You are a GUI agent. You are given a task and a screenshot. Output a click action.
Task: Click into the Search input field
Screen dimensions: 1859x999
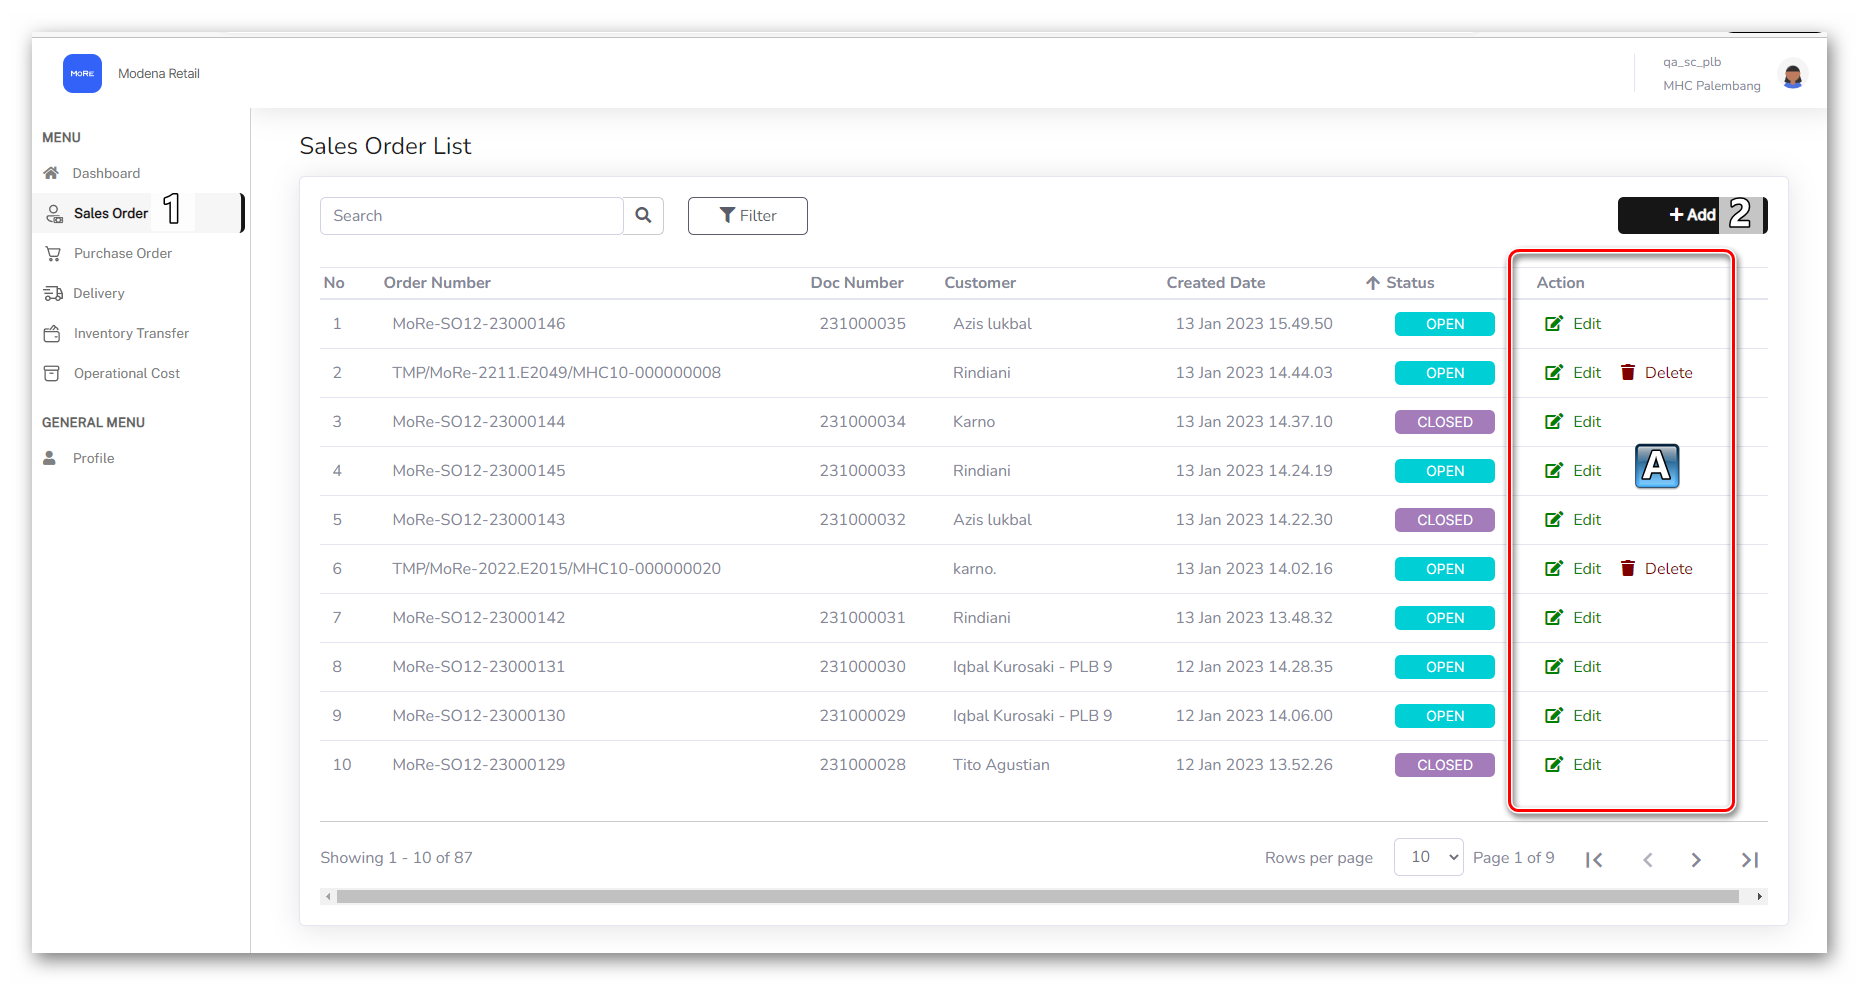(x=471, y=216)
